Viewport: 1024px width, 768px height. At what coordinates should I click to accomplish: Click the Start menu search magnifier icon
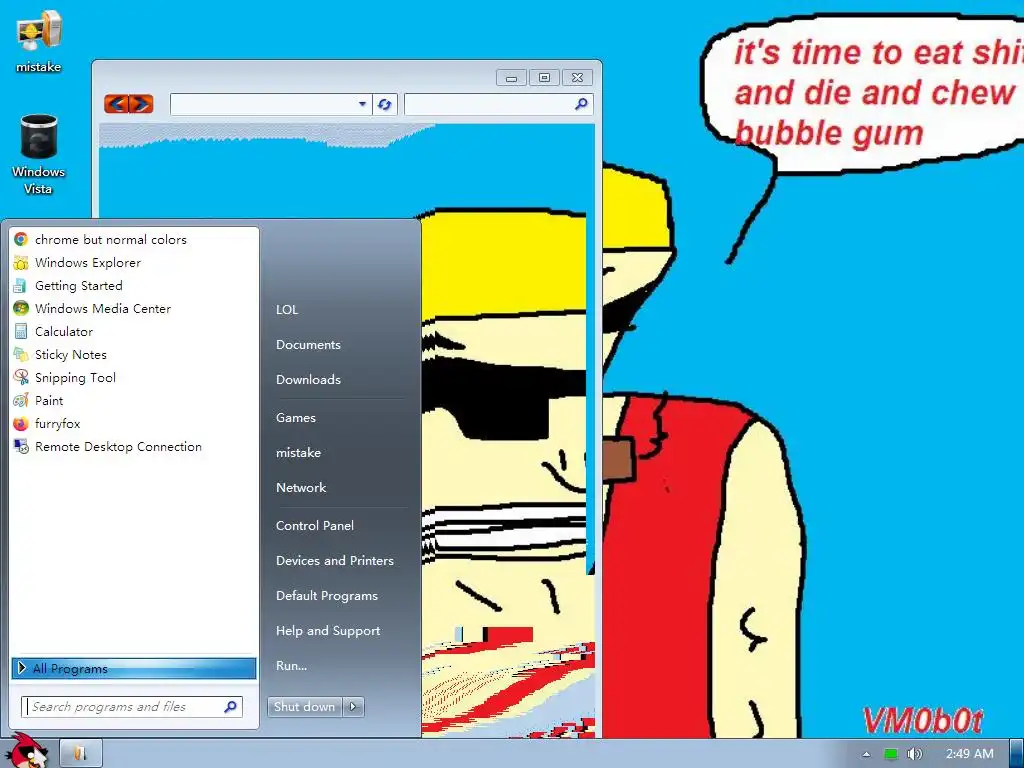click(x=231, y=707)
